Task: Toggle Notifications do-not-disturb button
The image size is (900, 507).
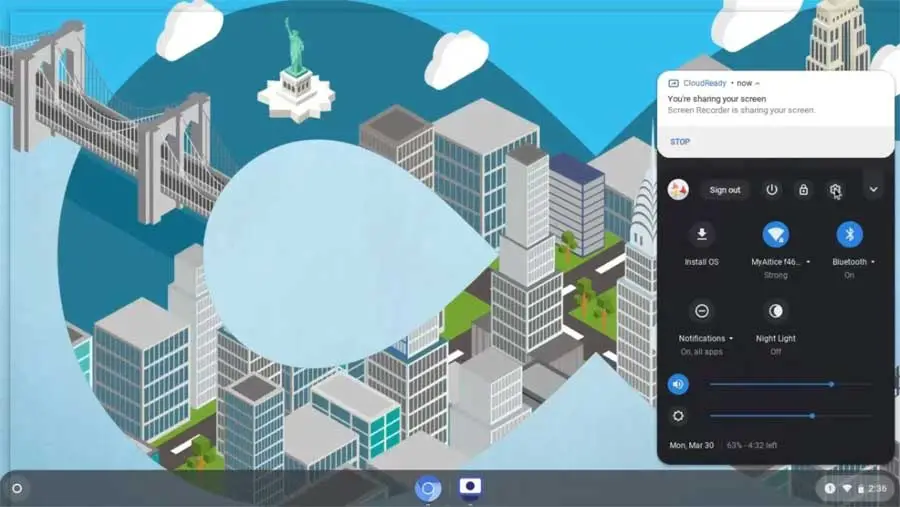Action: coord(701,311)
